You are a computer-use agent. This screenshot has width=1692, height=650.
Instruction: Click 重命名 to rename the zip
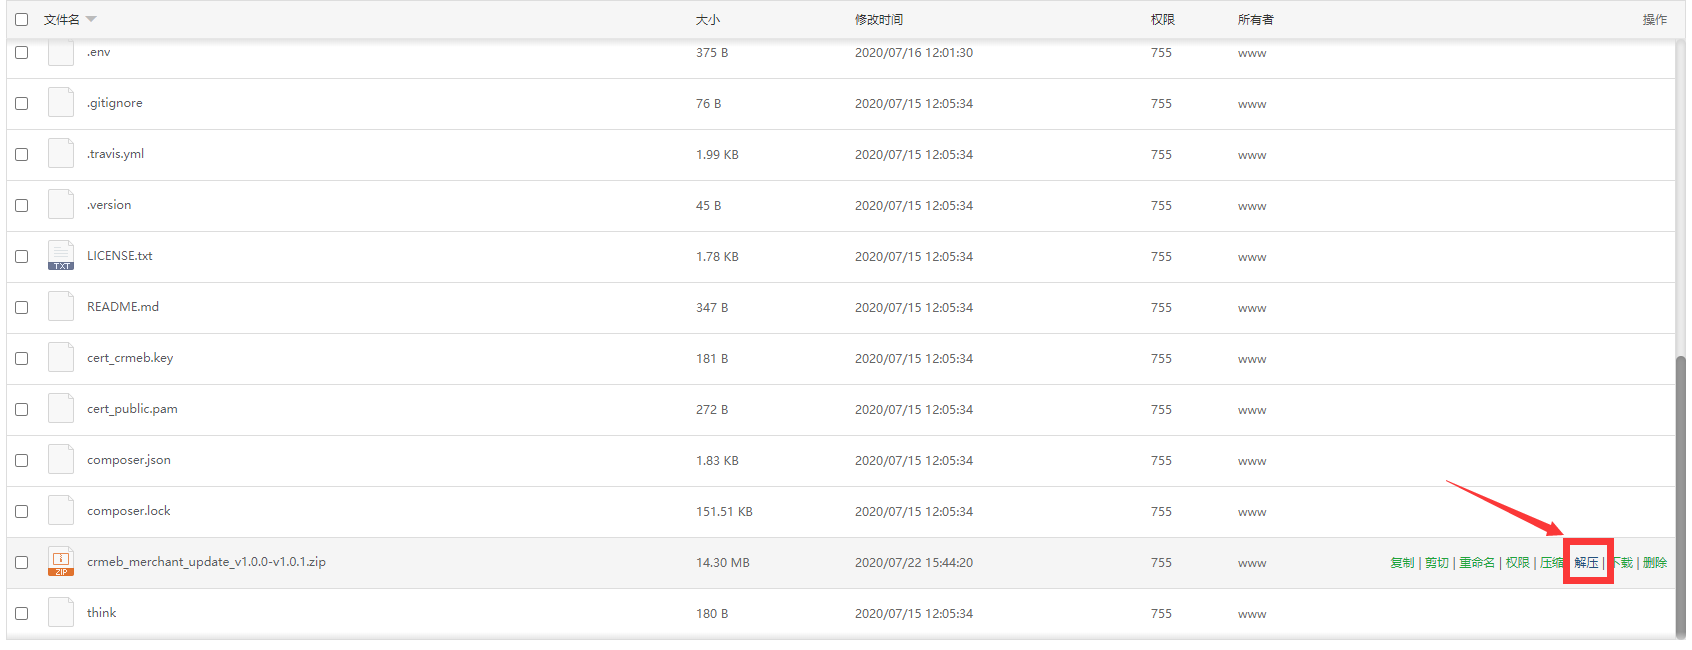click(x=1476, y=563)
